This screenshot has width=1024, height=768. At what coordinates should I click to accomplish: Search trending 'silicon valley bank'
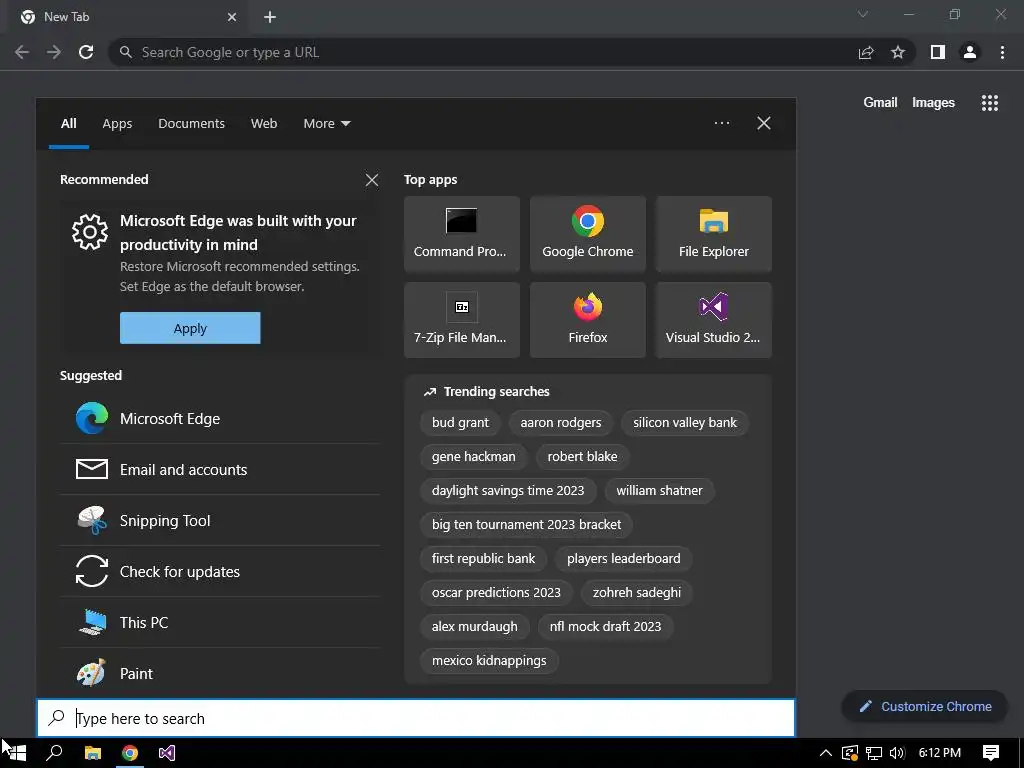coord(684,423)
